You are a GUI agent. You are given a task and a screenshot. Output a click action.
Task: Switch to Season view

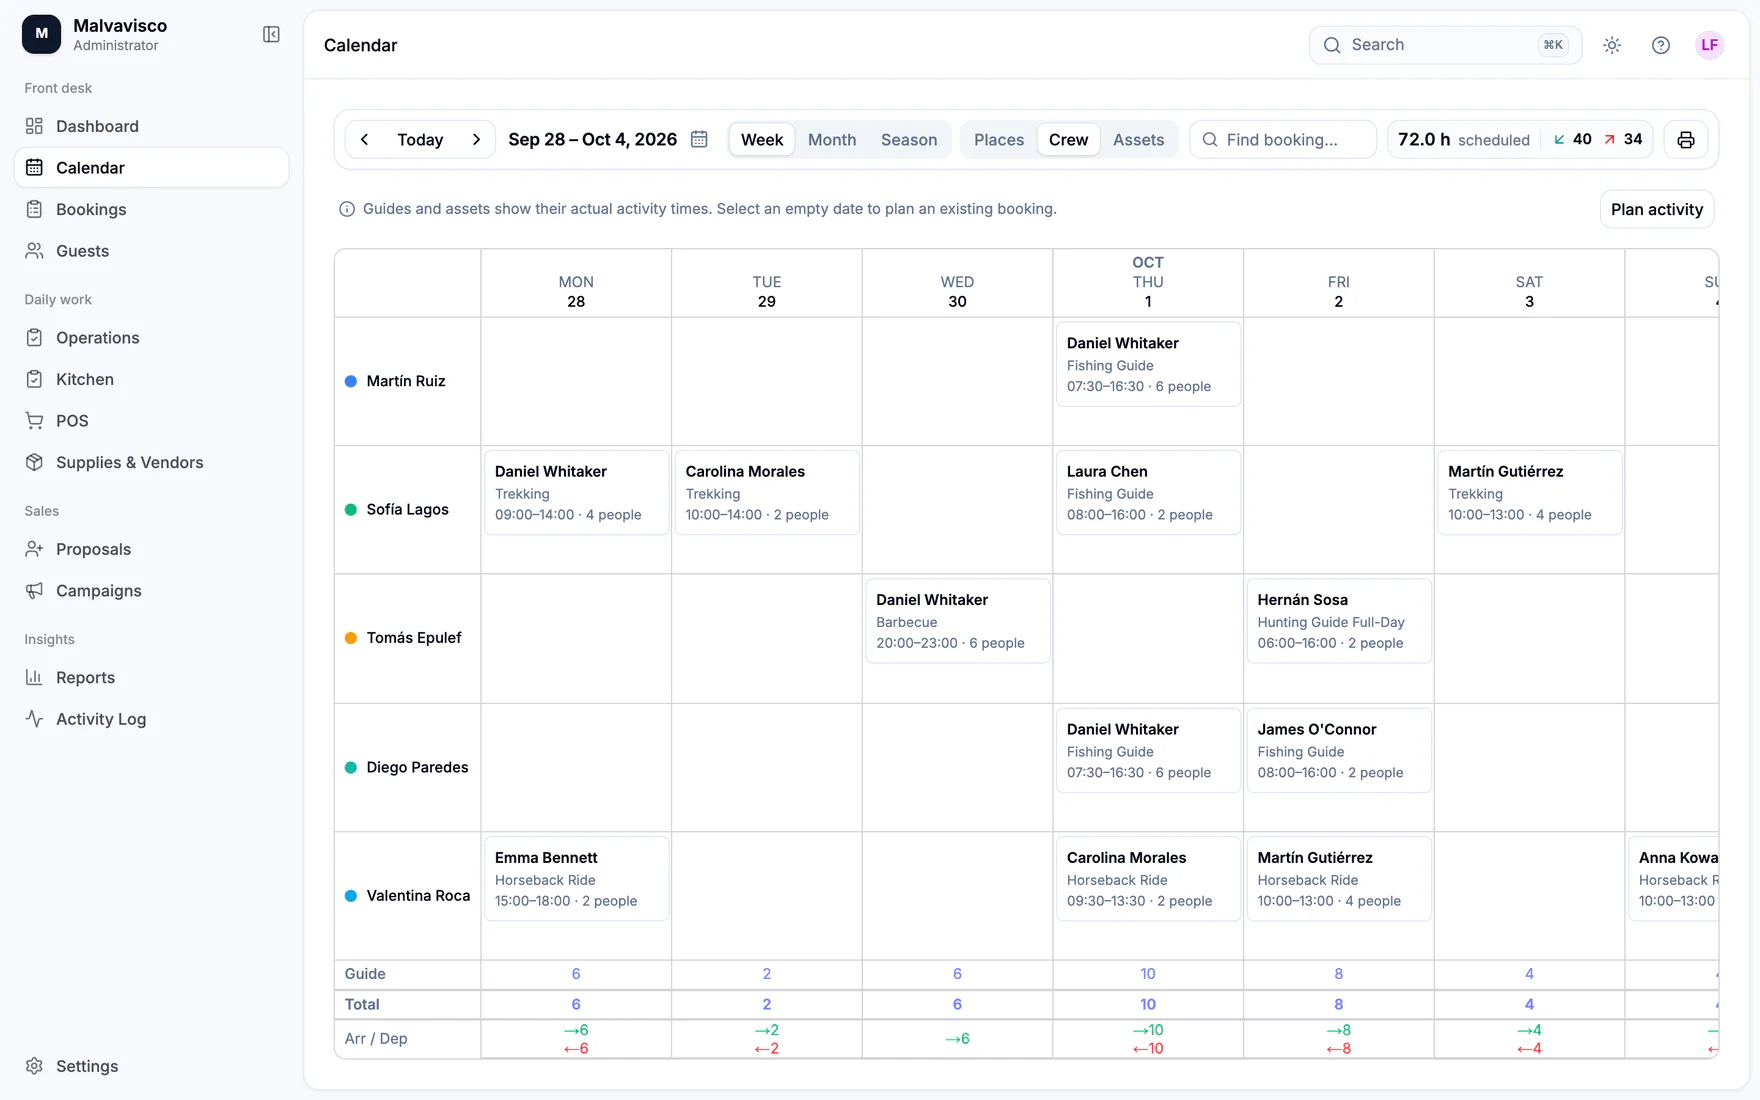coord(909,140)
